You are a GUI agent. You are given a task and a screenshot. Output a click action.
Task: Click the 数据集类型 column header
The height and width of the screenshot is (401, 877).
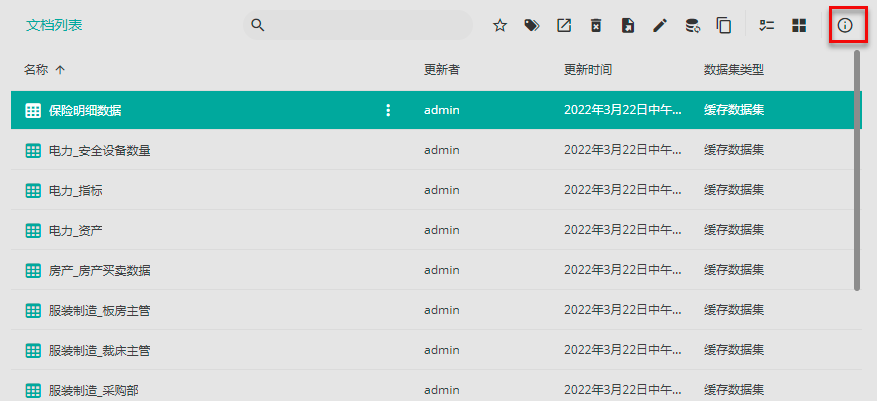pyautogui.click(x=734, y=70)
